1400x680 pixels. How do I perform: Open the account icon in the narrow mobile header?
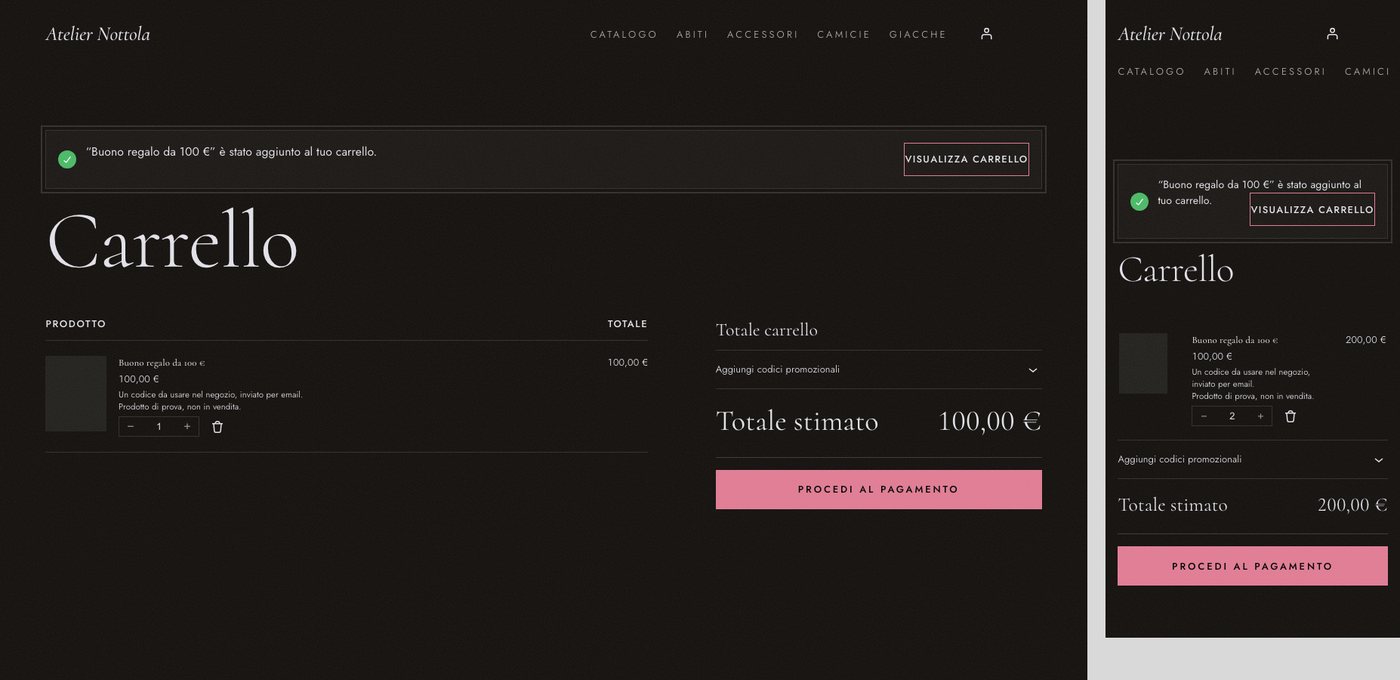(x=1332, y=34)
